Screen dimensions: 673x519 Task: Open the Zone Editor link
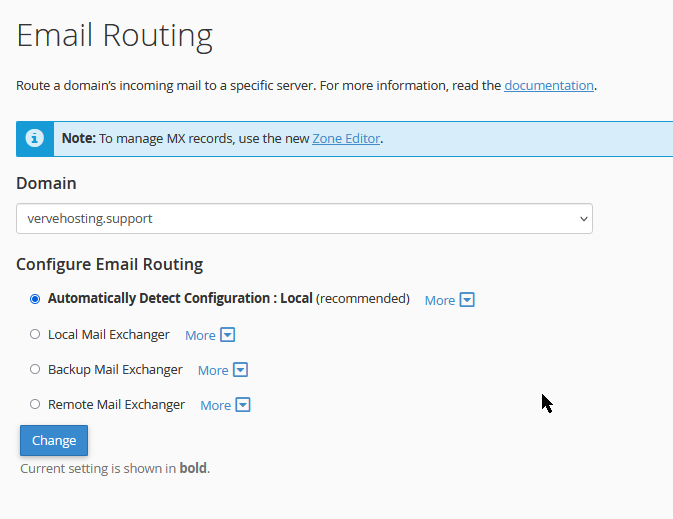pyautogui.click(x=346, y=139)
